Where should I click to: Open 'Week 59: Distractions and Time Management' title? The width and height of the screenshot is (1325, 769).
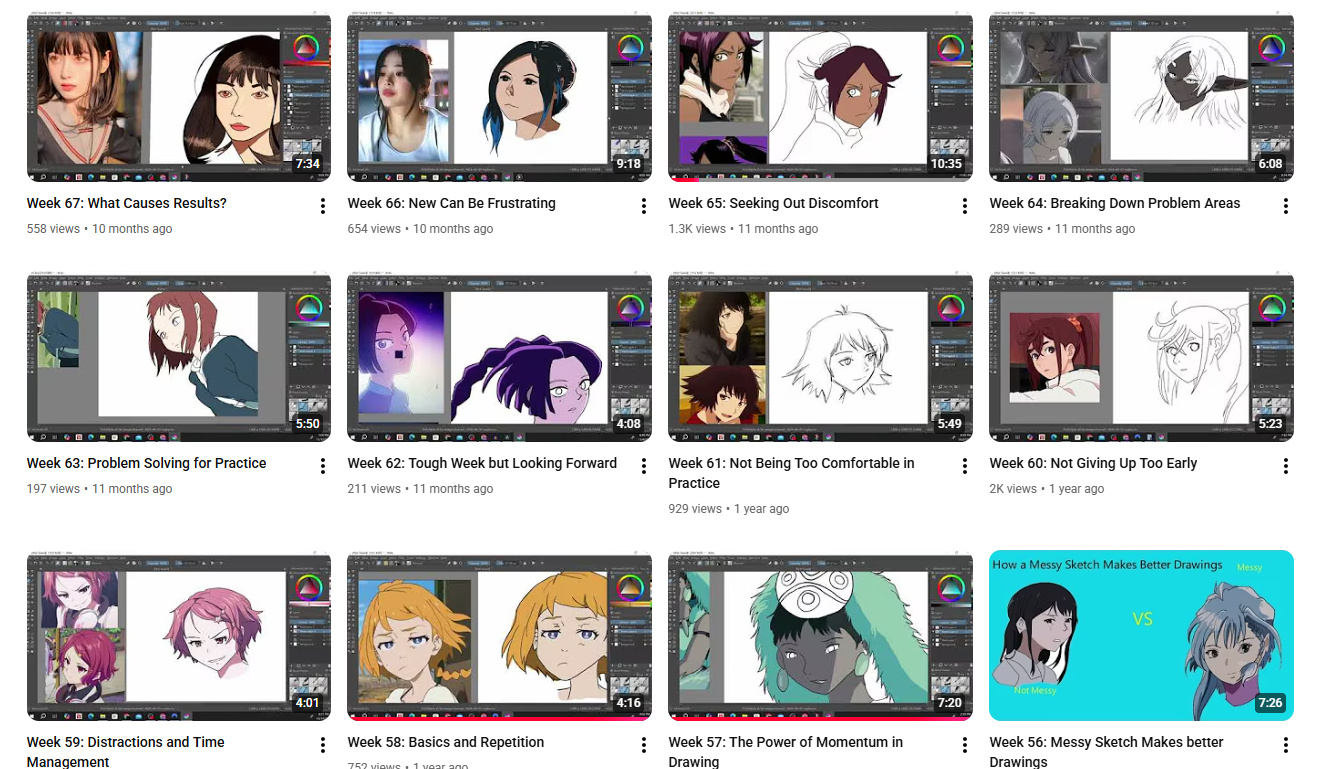click(126, 752)
